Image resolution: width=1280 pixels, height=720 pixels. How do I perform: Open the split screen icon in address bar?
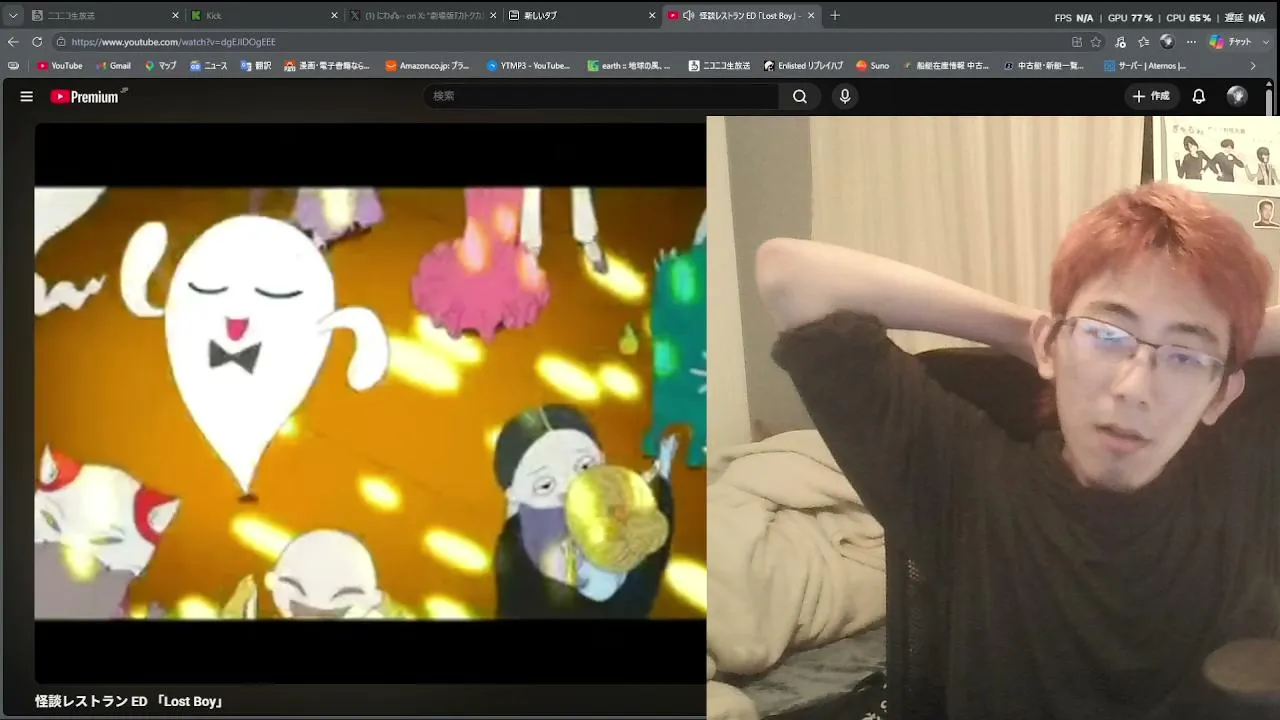(1077, 42)
